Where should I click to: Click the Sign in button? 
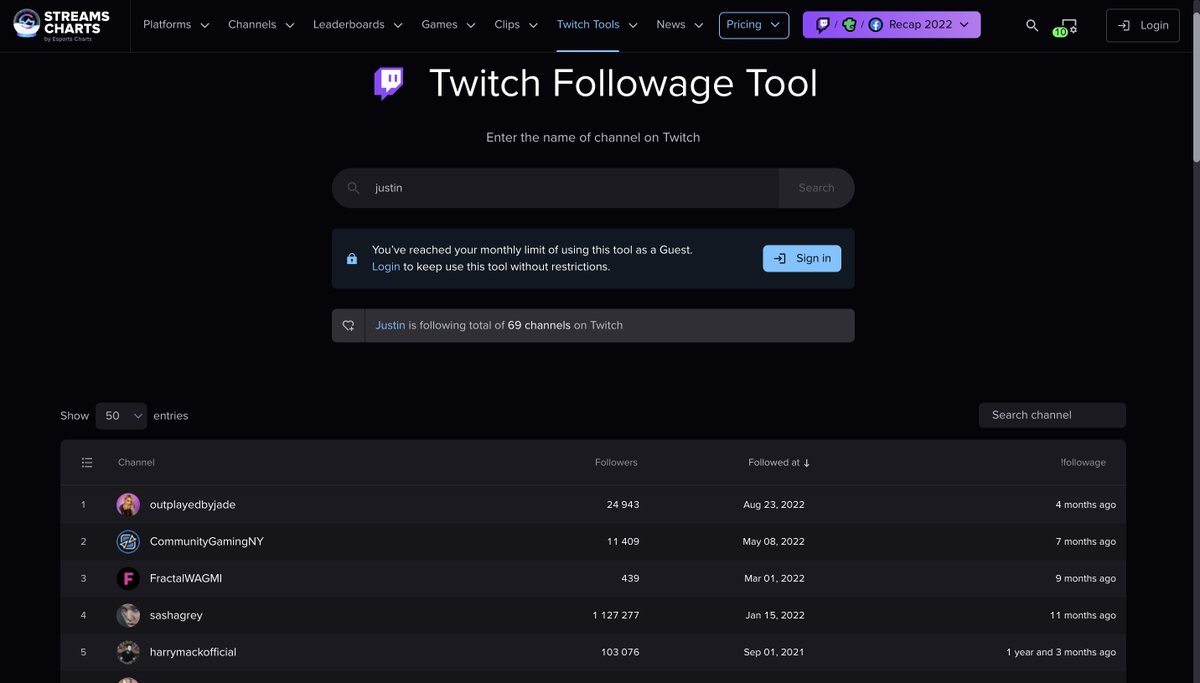(802, 259)
